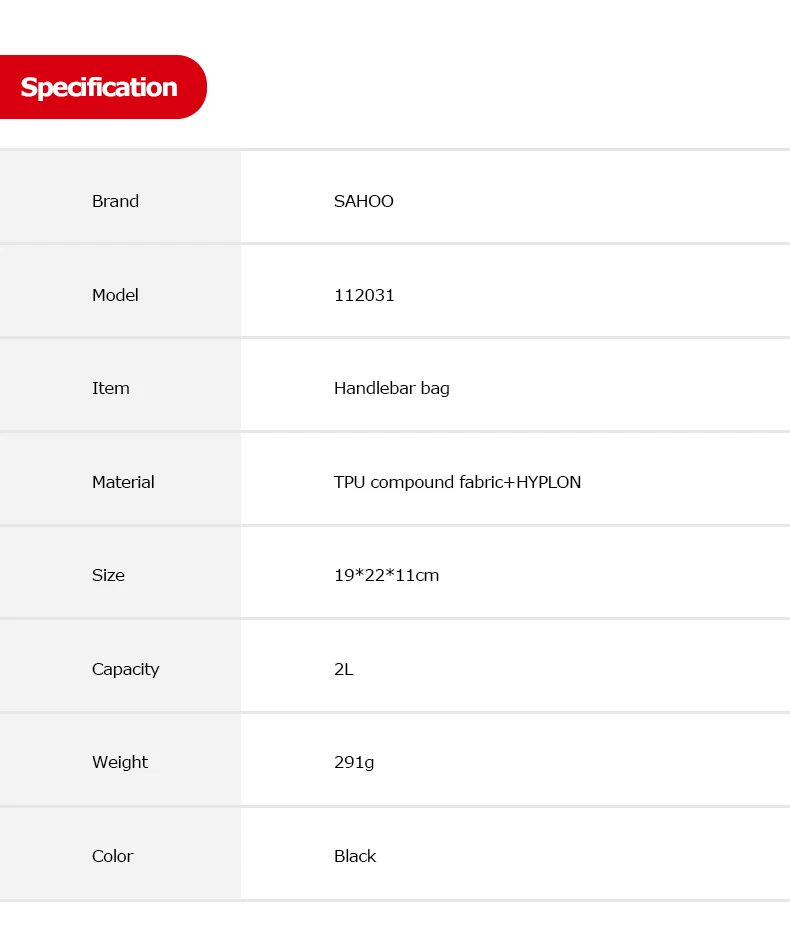Click the word TPU in Material row
This screenshot has height=937, width=790.
pyautogui.click(x=349, y=482)
